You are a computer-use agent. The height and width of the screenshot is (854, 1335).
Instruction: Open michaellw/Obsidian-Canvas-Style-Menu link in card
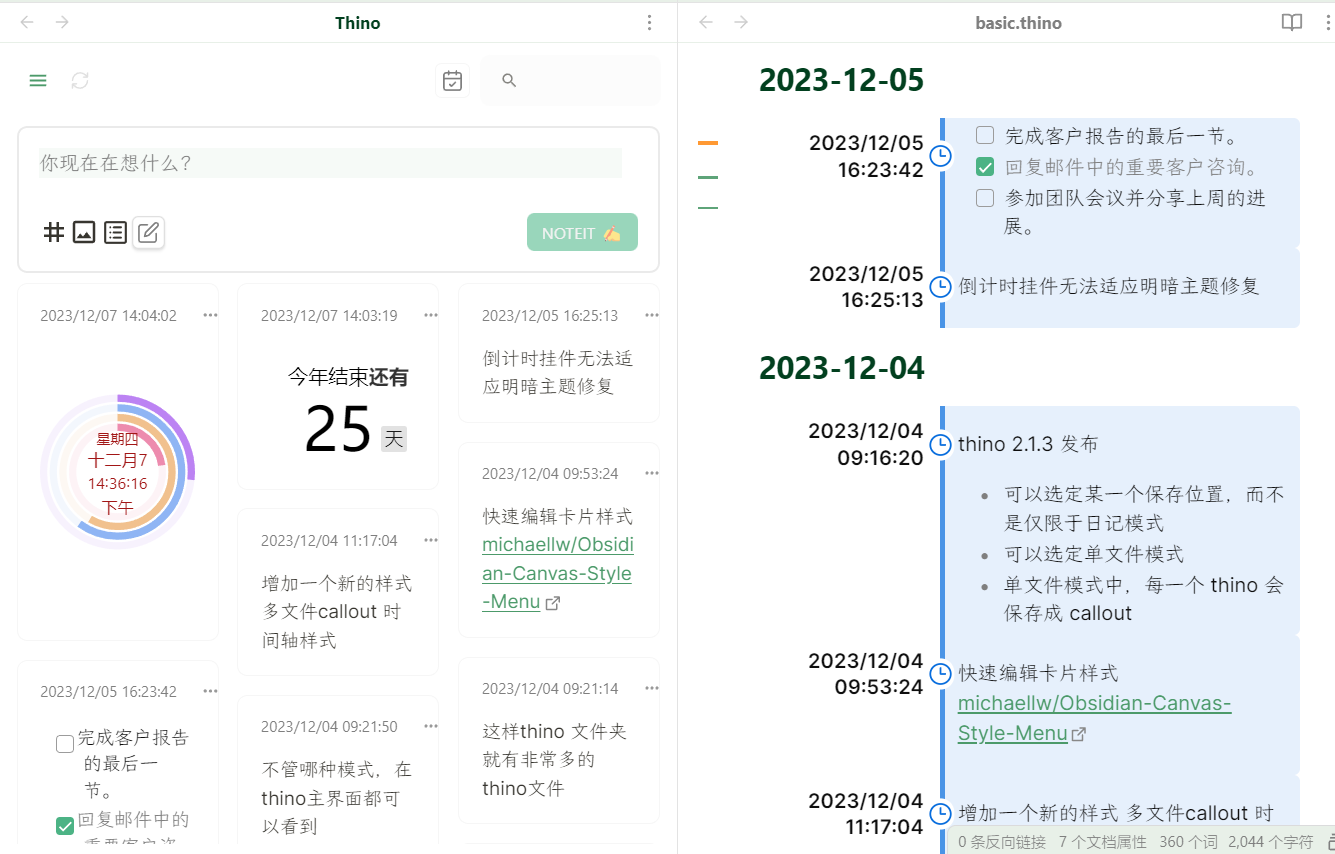pyautogui.click(x=557, y=574)
